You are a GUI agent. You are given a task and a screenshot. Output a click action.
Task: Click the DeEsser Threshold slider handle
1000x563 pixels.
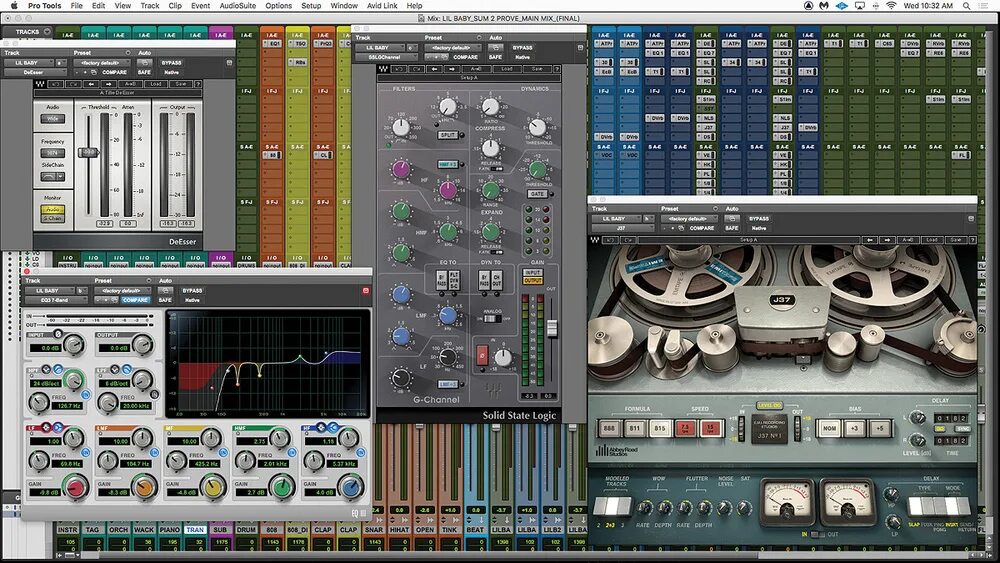coord(88,152)
